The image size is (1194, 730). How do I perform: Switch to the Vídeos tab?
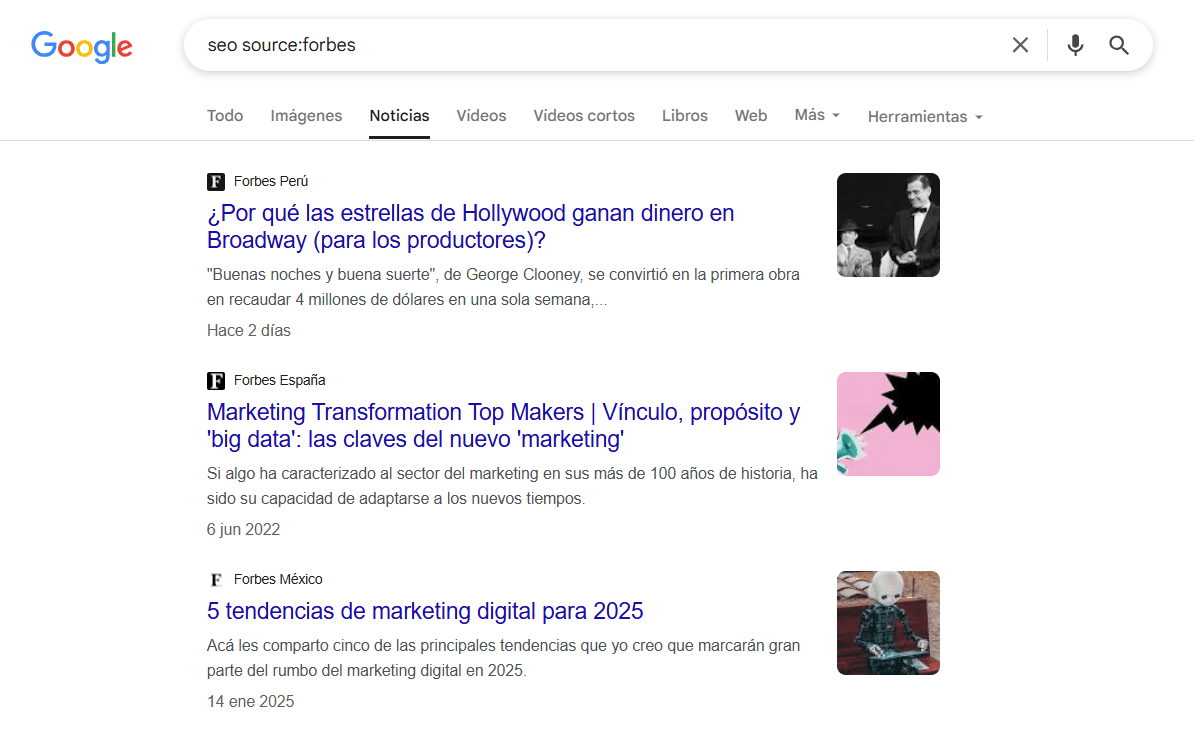coord(481,115)
